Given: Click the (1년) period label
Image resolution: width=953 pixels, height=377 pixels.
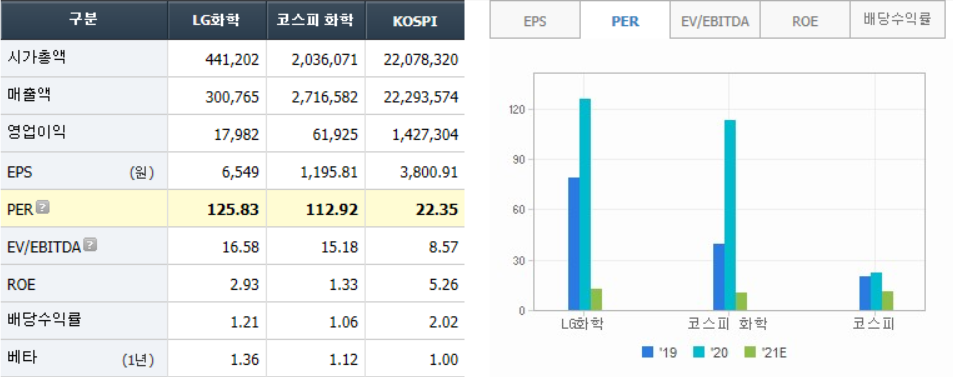Looking at the screenshot, I should coord(138,360).
